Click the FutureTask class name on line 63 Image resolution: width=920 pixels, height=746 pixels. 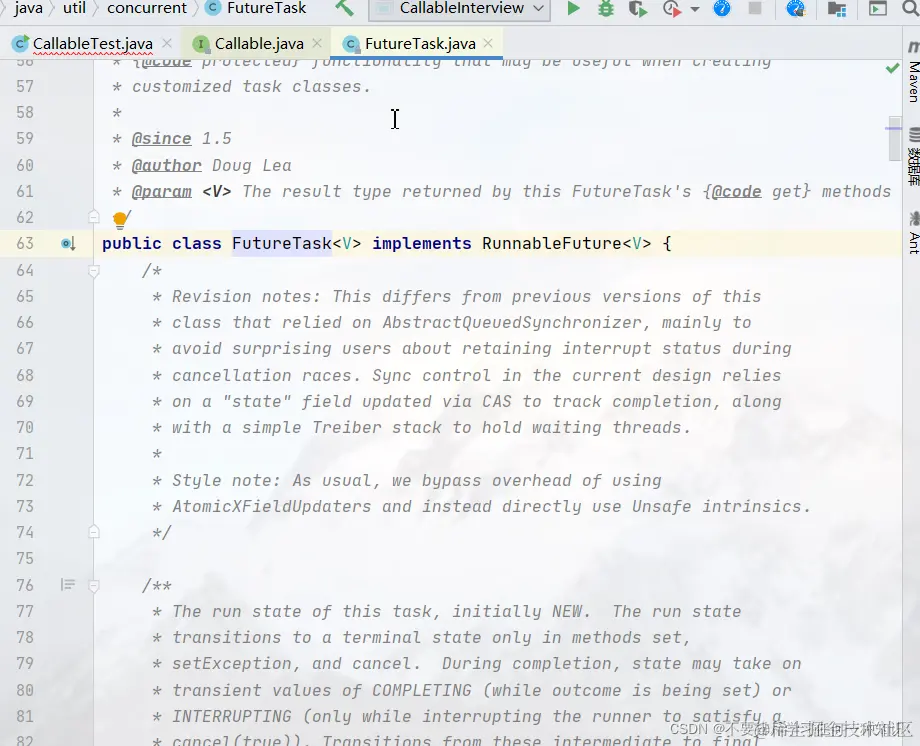click(x=282, y=244)
